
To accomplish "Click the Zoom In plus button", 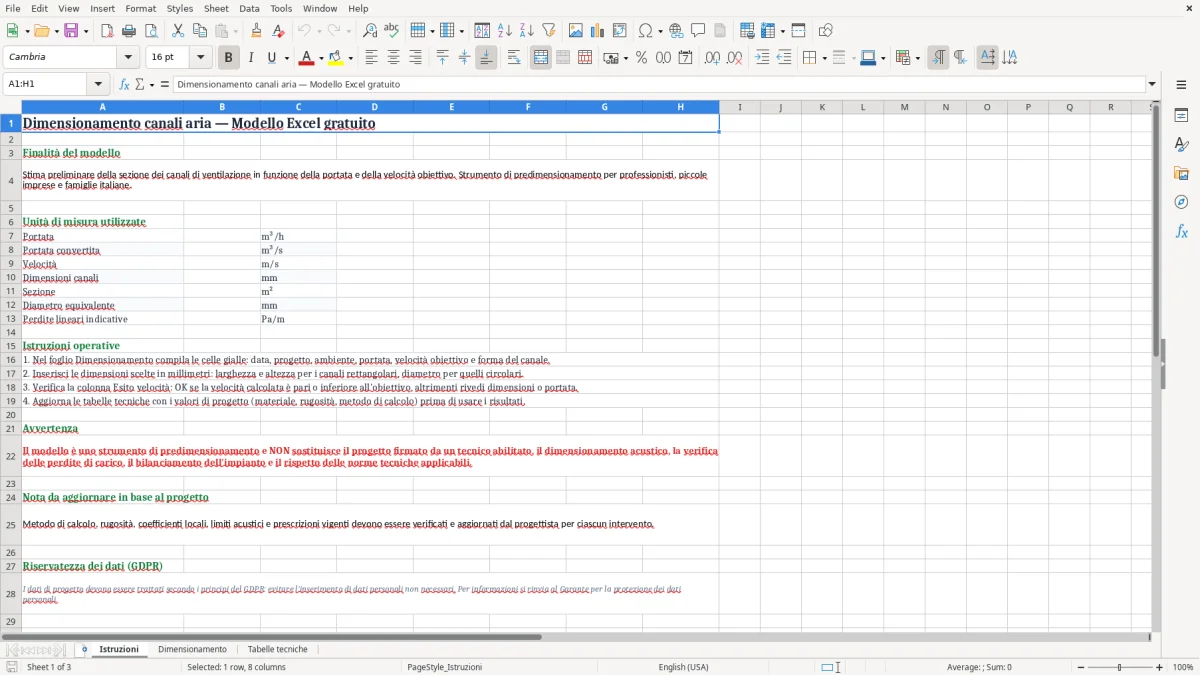I will pos(1159,667).
